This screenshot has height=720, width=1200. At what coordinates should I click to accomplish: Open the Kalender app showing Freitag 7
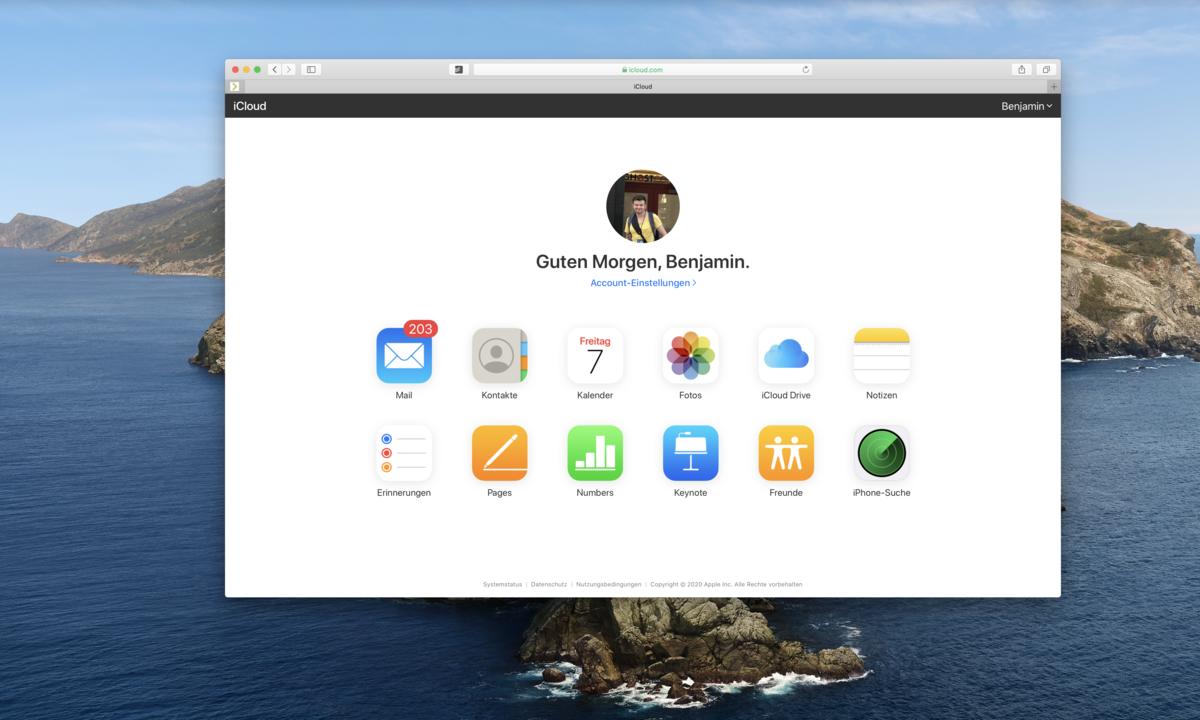(595, 355)
